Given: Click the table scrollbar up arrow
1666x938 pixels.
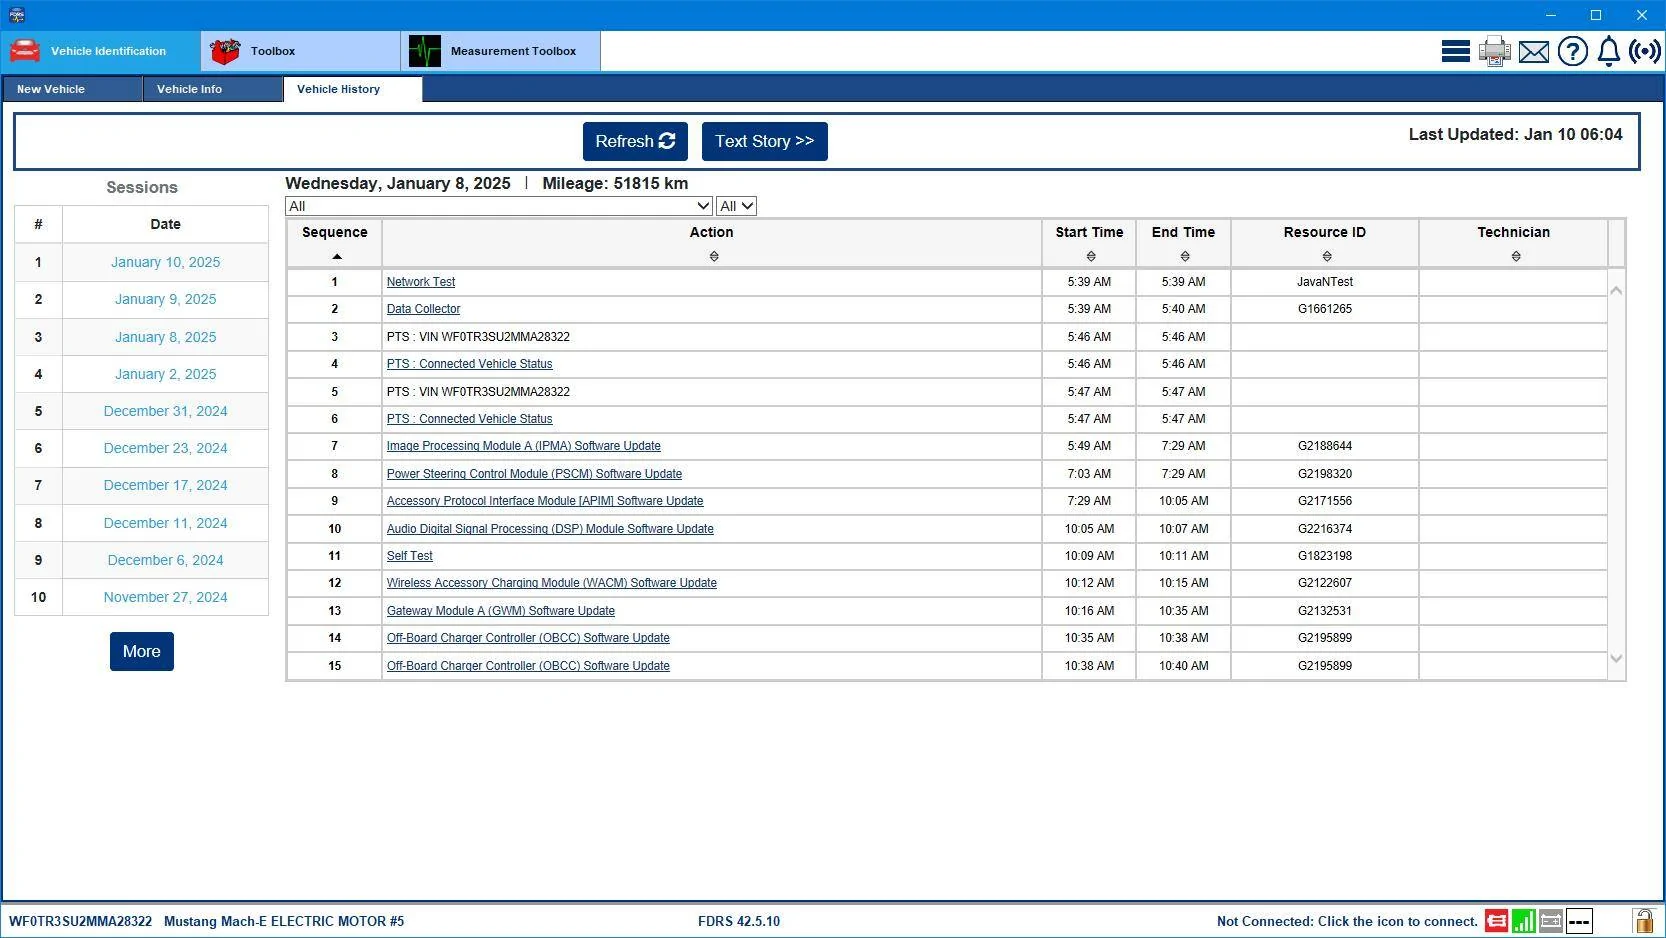Looking at the screenshot, I should [1616, 290].
